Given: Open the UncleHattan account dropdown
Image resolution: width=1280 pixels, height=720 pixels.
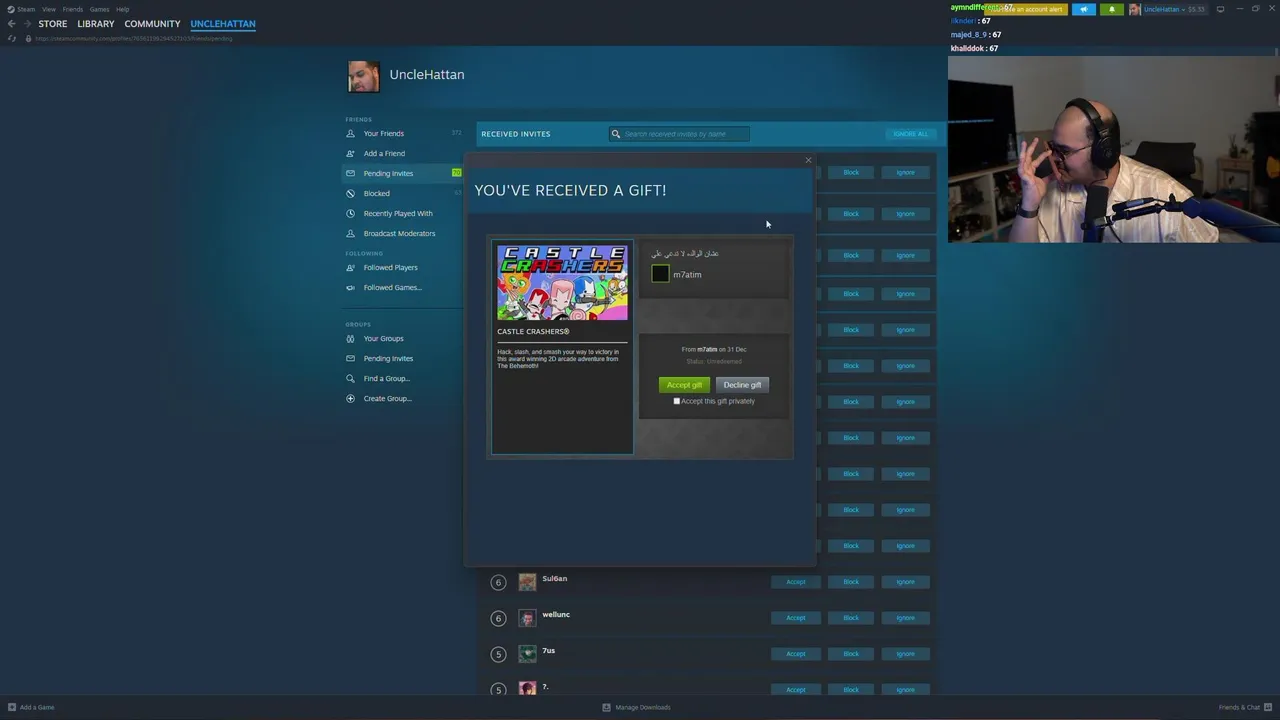Looking at the screenshot, I should [1167, 9].
